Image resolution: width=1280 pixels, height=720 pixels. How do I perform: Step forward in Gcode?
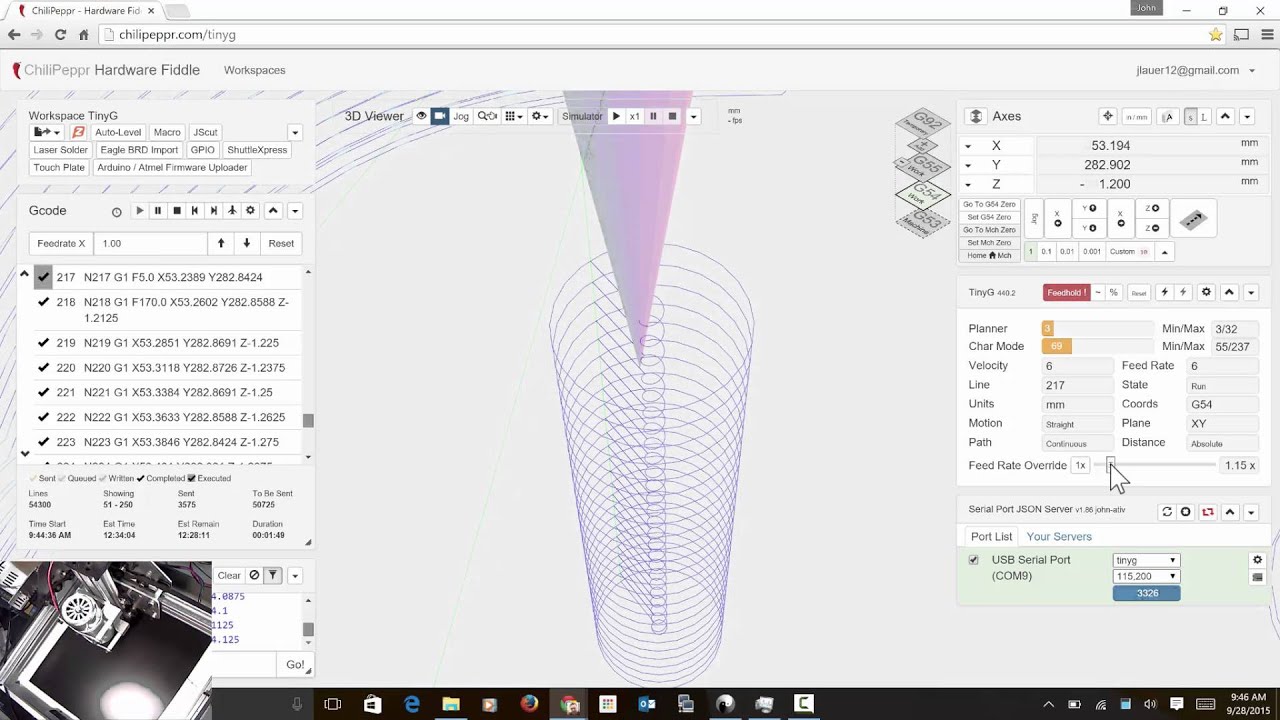[213, 211]
